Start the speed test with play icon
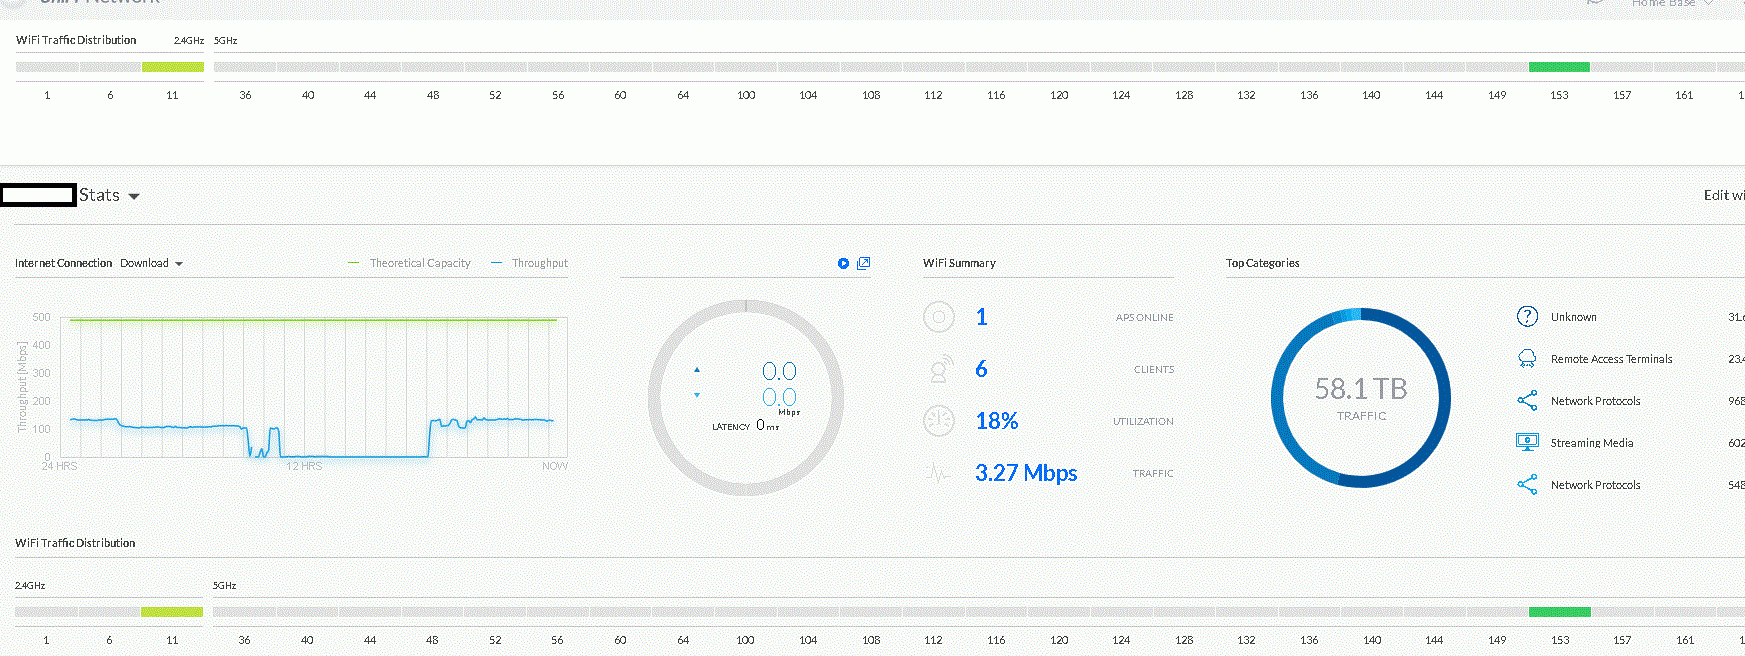1745x656 pixels. (x=843, y=263)
